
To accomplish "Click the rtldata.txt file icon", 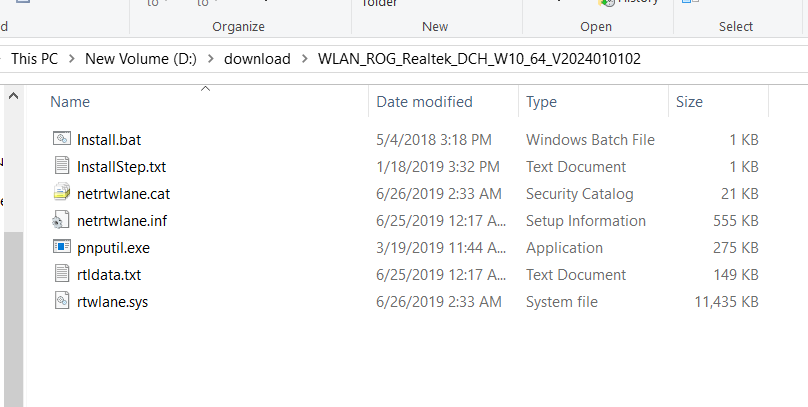I will click(x=62, y=274).
